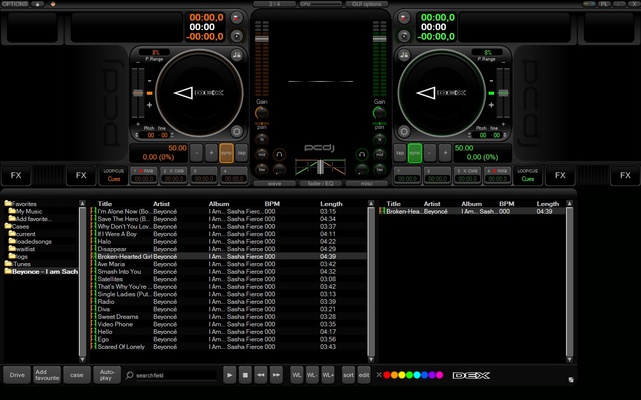Click the padlock icon next to OPTIONS

38,4
